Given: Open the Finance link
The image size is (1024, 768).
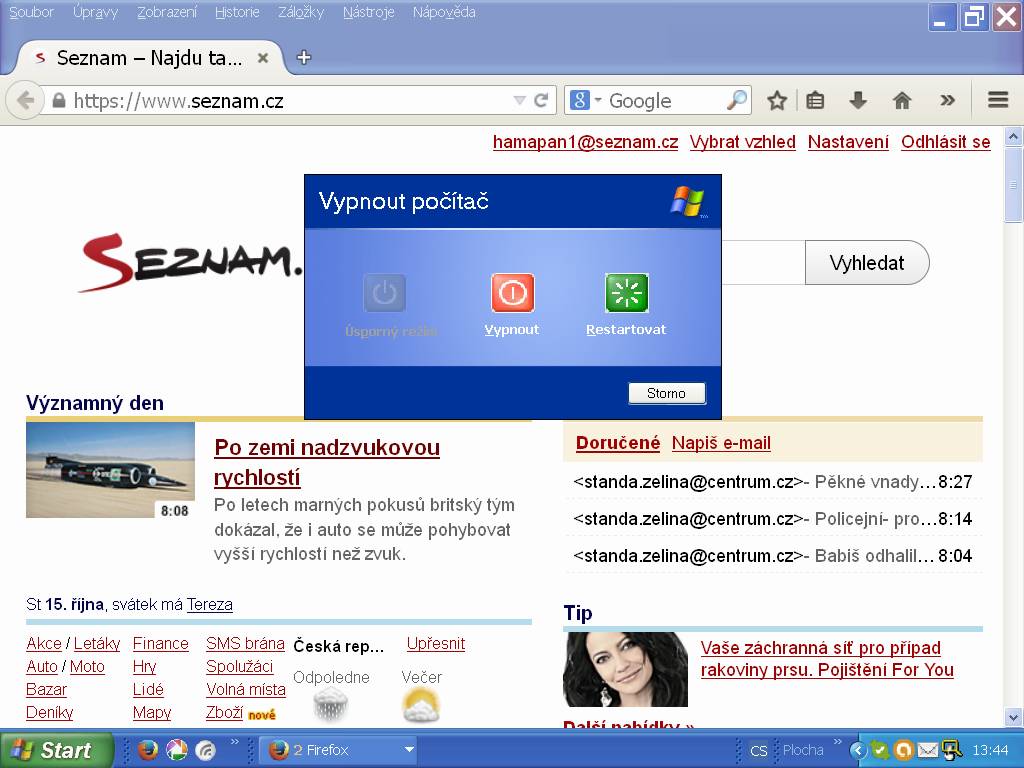Looking at the screenshot, I should click(x=161, y=643).
